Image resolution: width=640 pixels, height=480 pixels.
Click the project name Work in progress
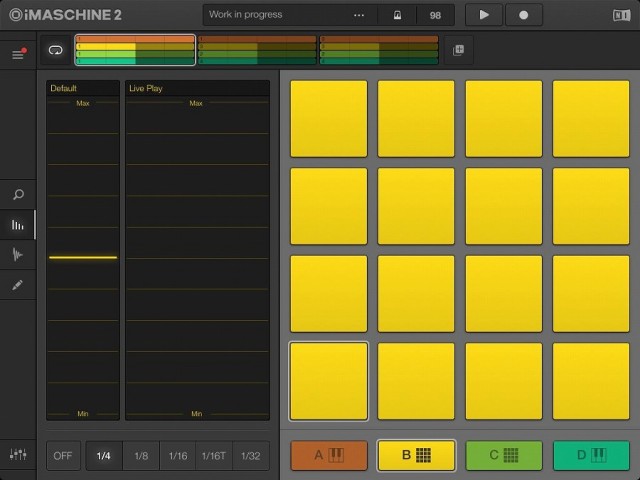[x=245, y=14]
